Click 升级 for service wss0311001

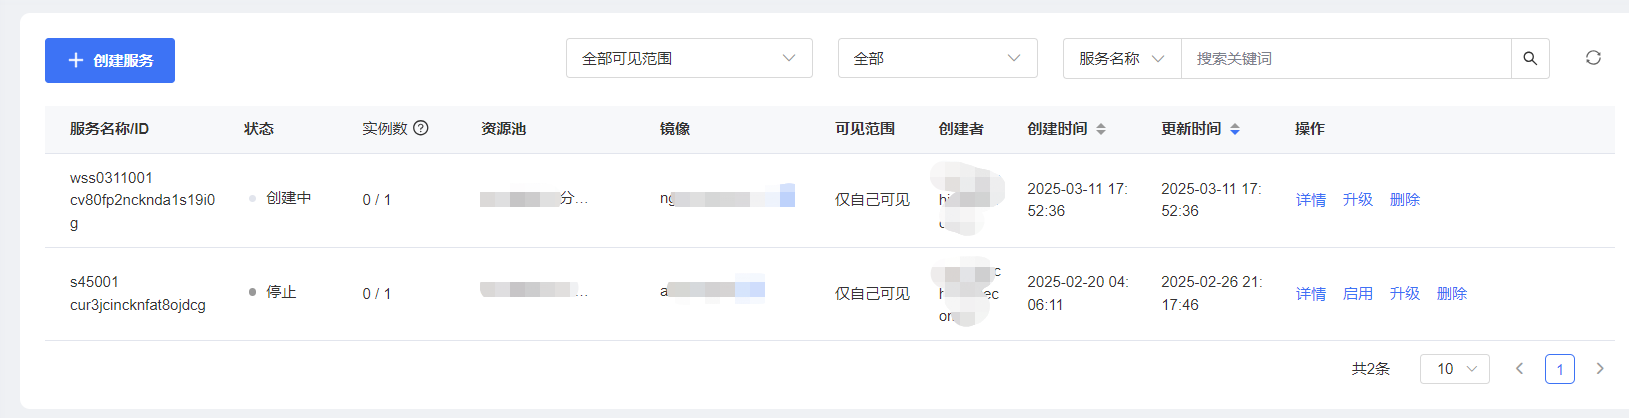coord(1358,200)
